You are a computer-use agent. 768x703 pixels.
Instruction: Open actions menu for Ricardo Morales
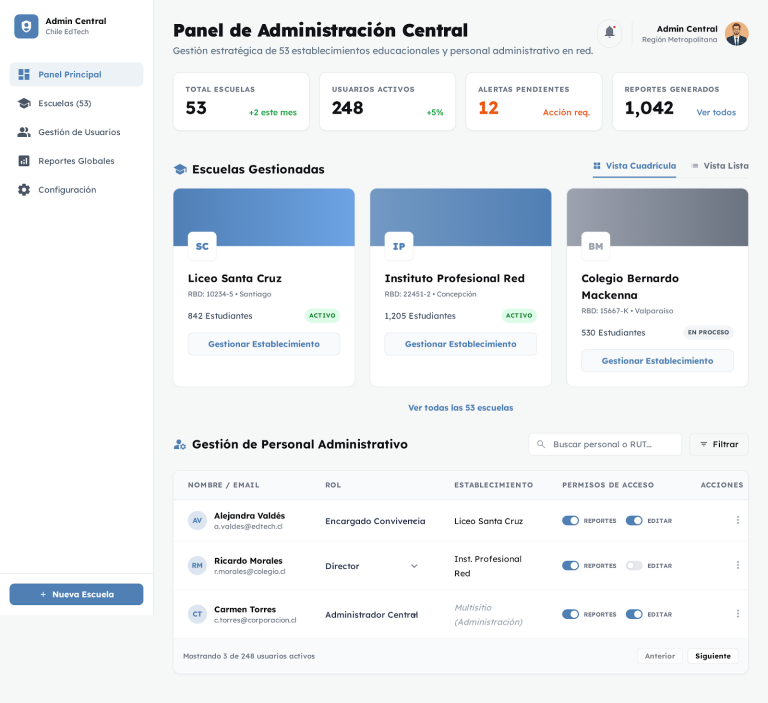[737, 565]
